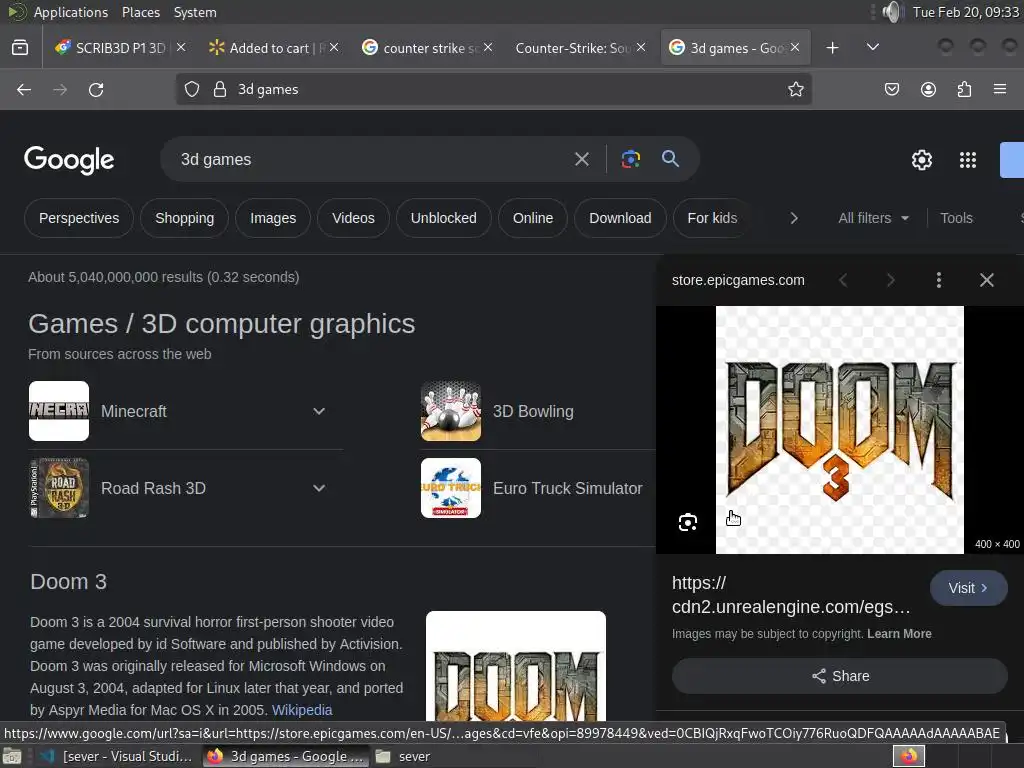Close the SCRIB3D P1 3D tab
1024x768 pixels.
click(x=181, y=47)
